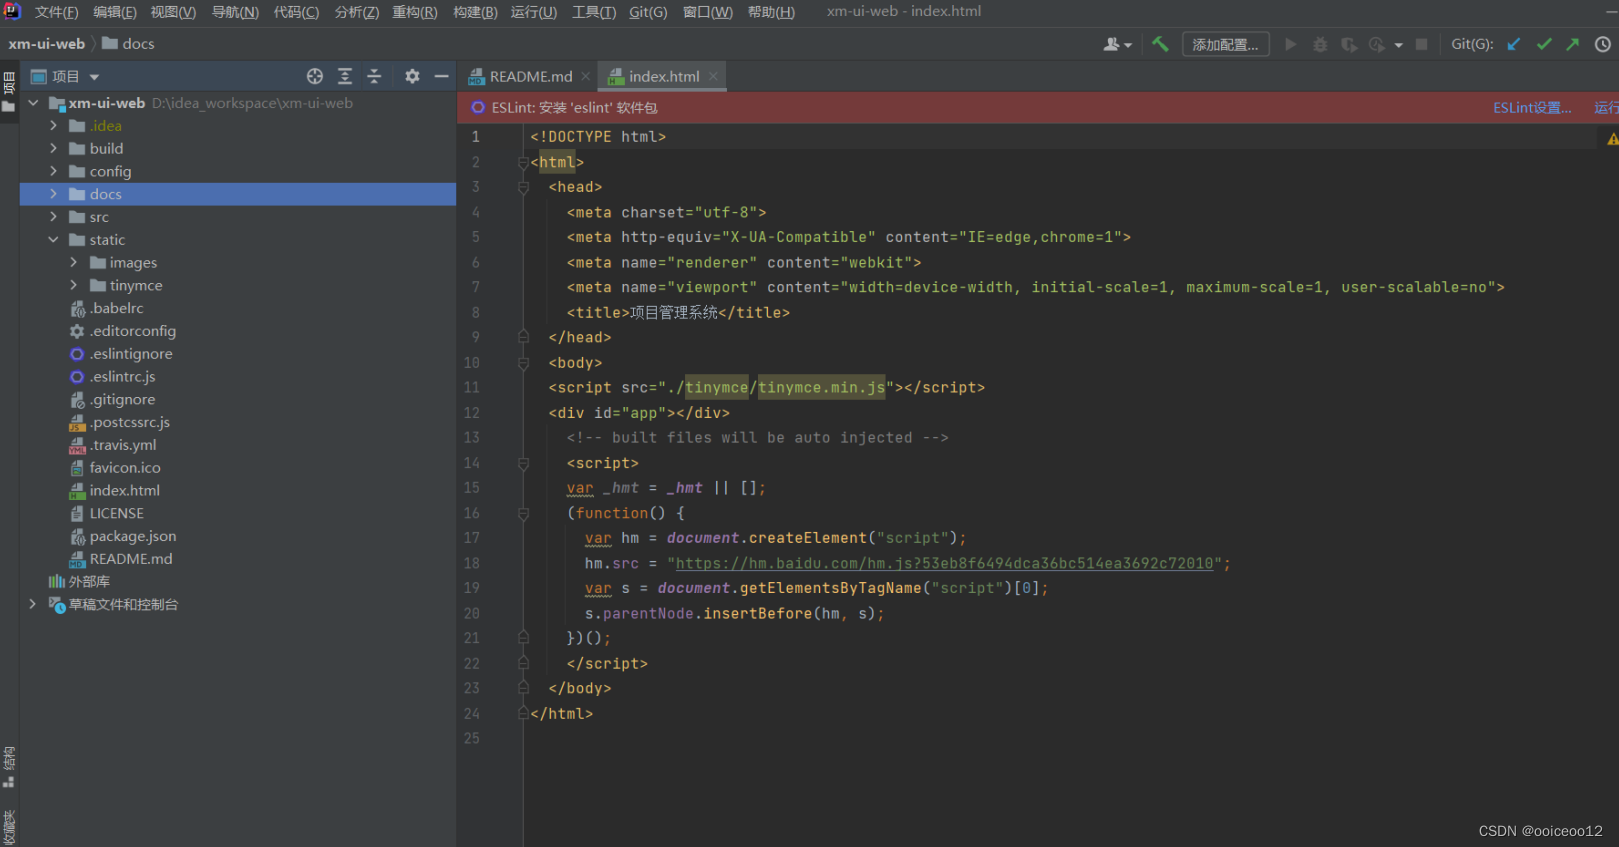
Task: Click the Stop square icon
Action: click(1421, 44)
